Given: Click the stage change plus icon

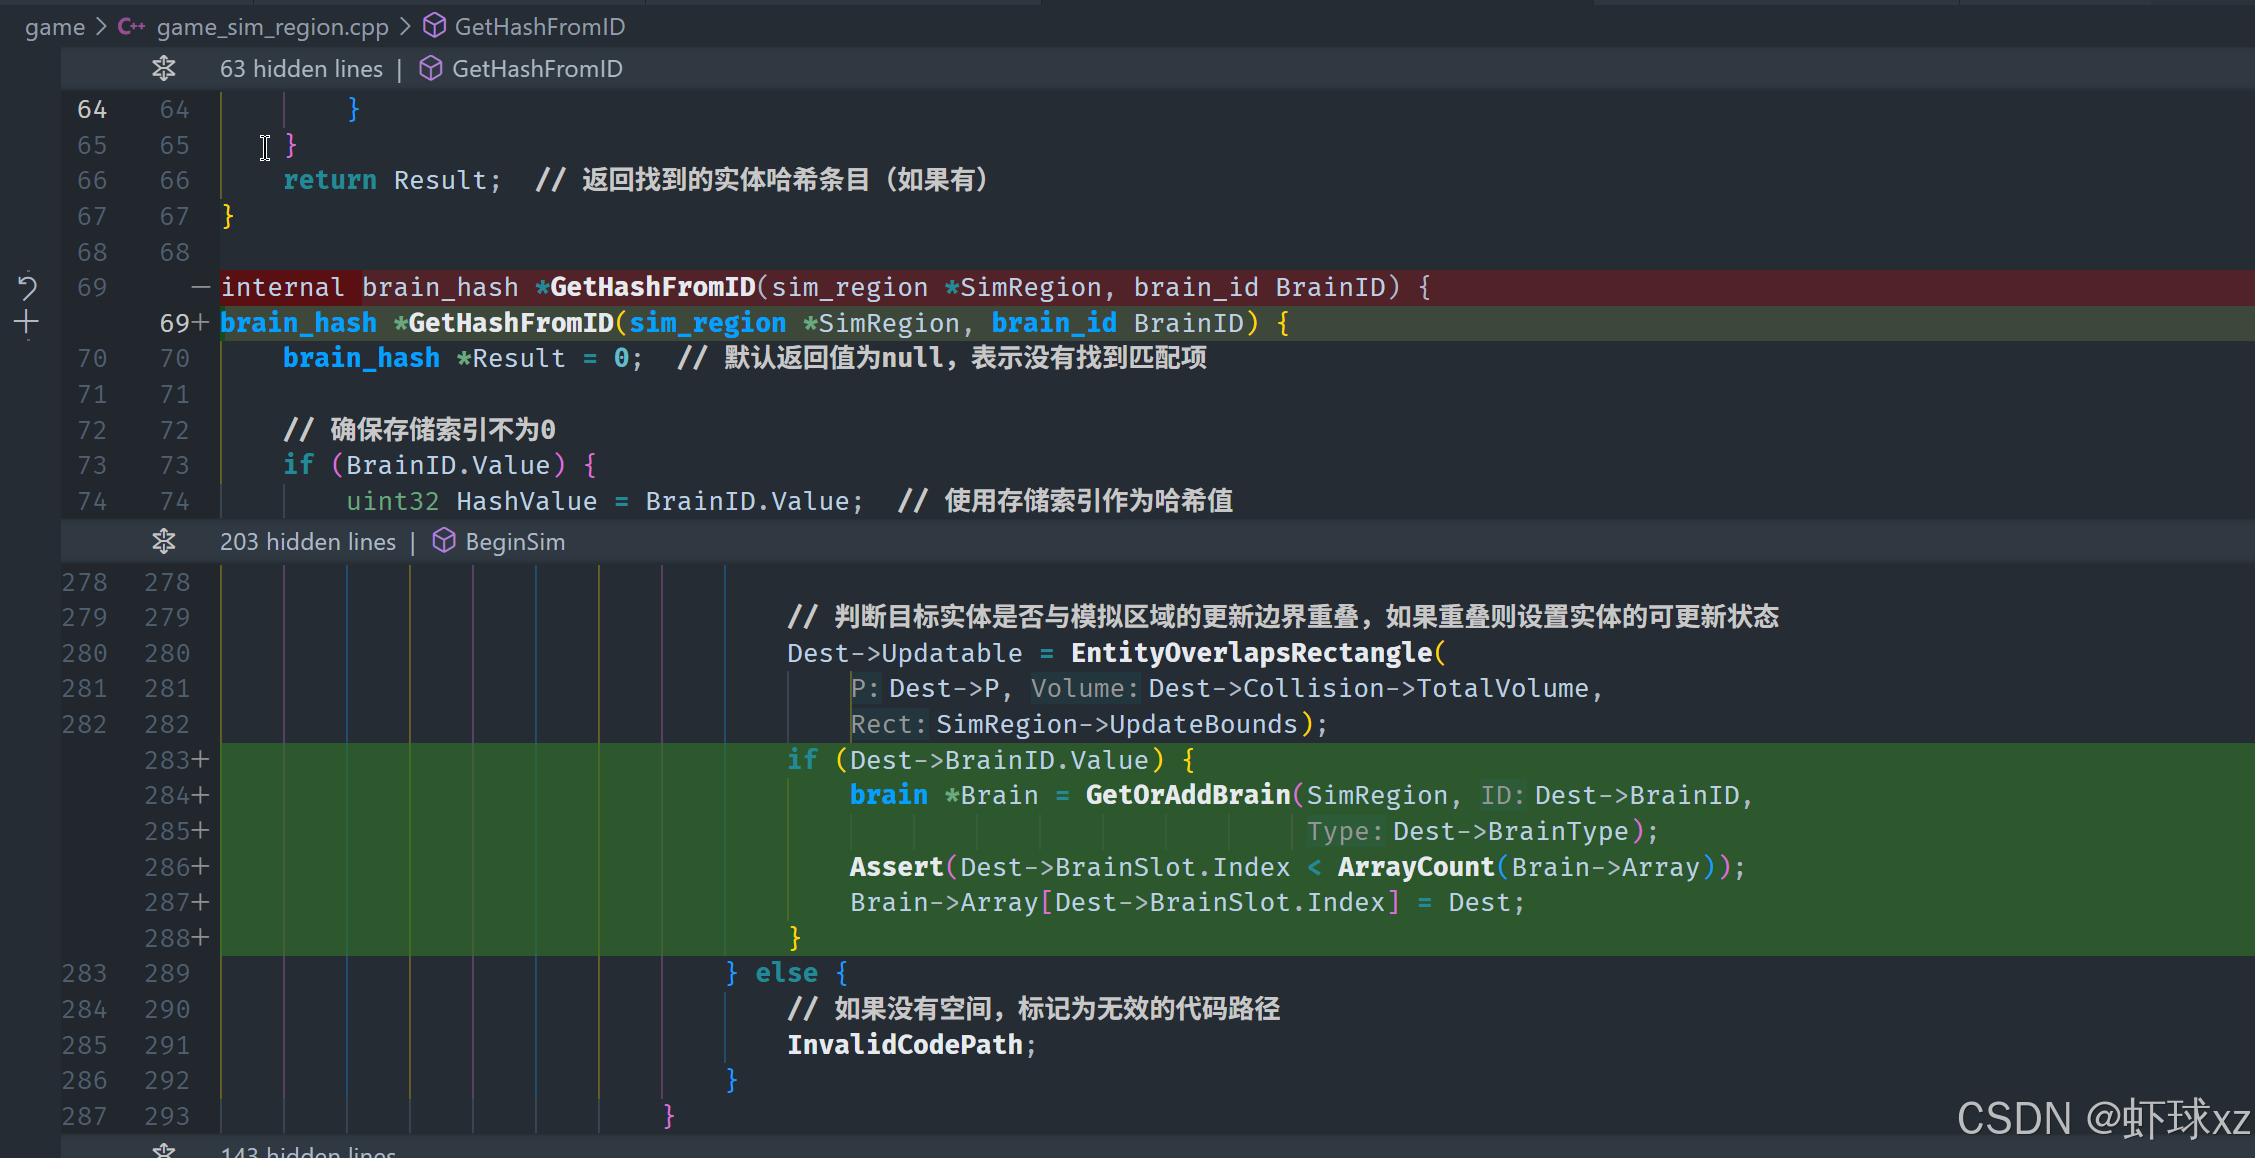Looking at the screenshot, I should (27, 322).
